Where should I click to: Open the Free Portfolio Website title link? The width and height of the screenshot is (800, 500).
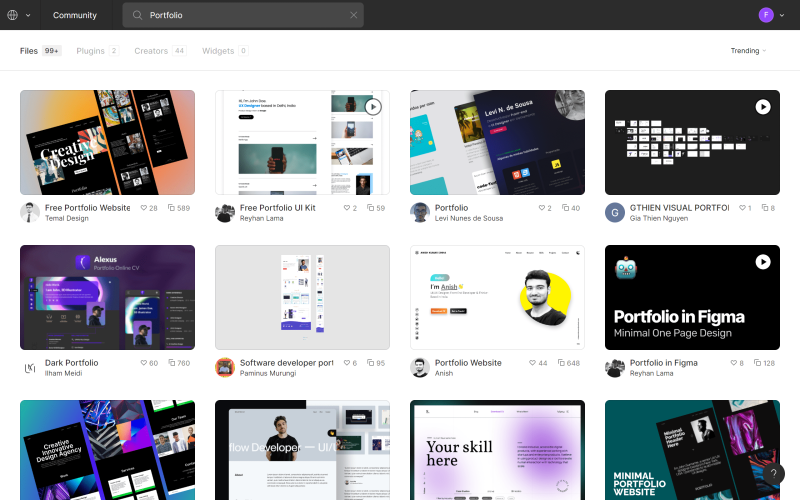(x=87, y=208)
